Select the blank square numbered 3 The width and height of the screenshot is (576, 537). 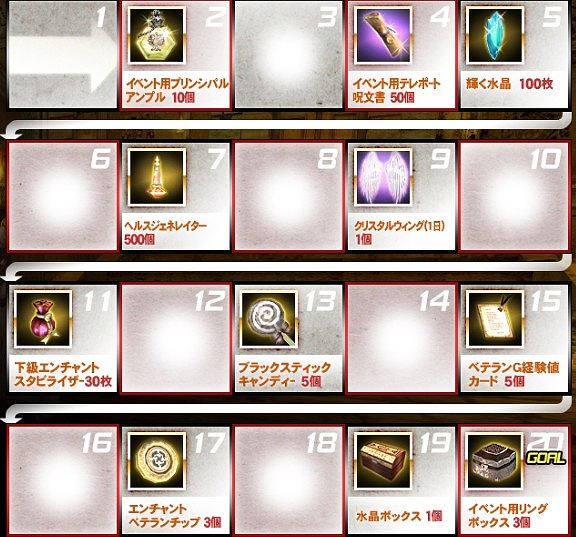point(288,54)
